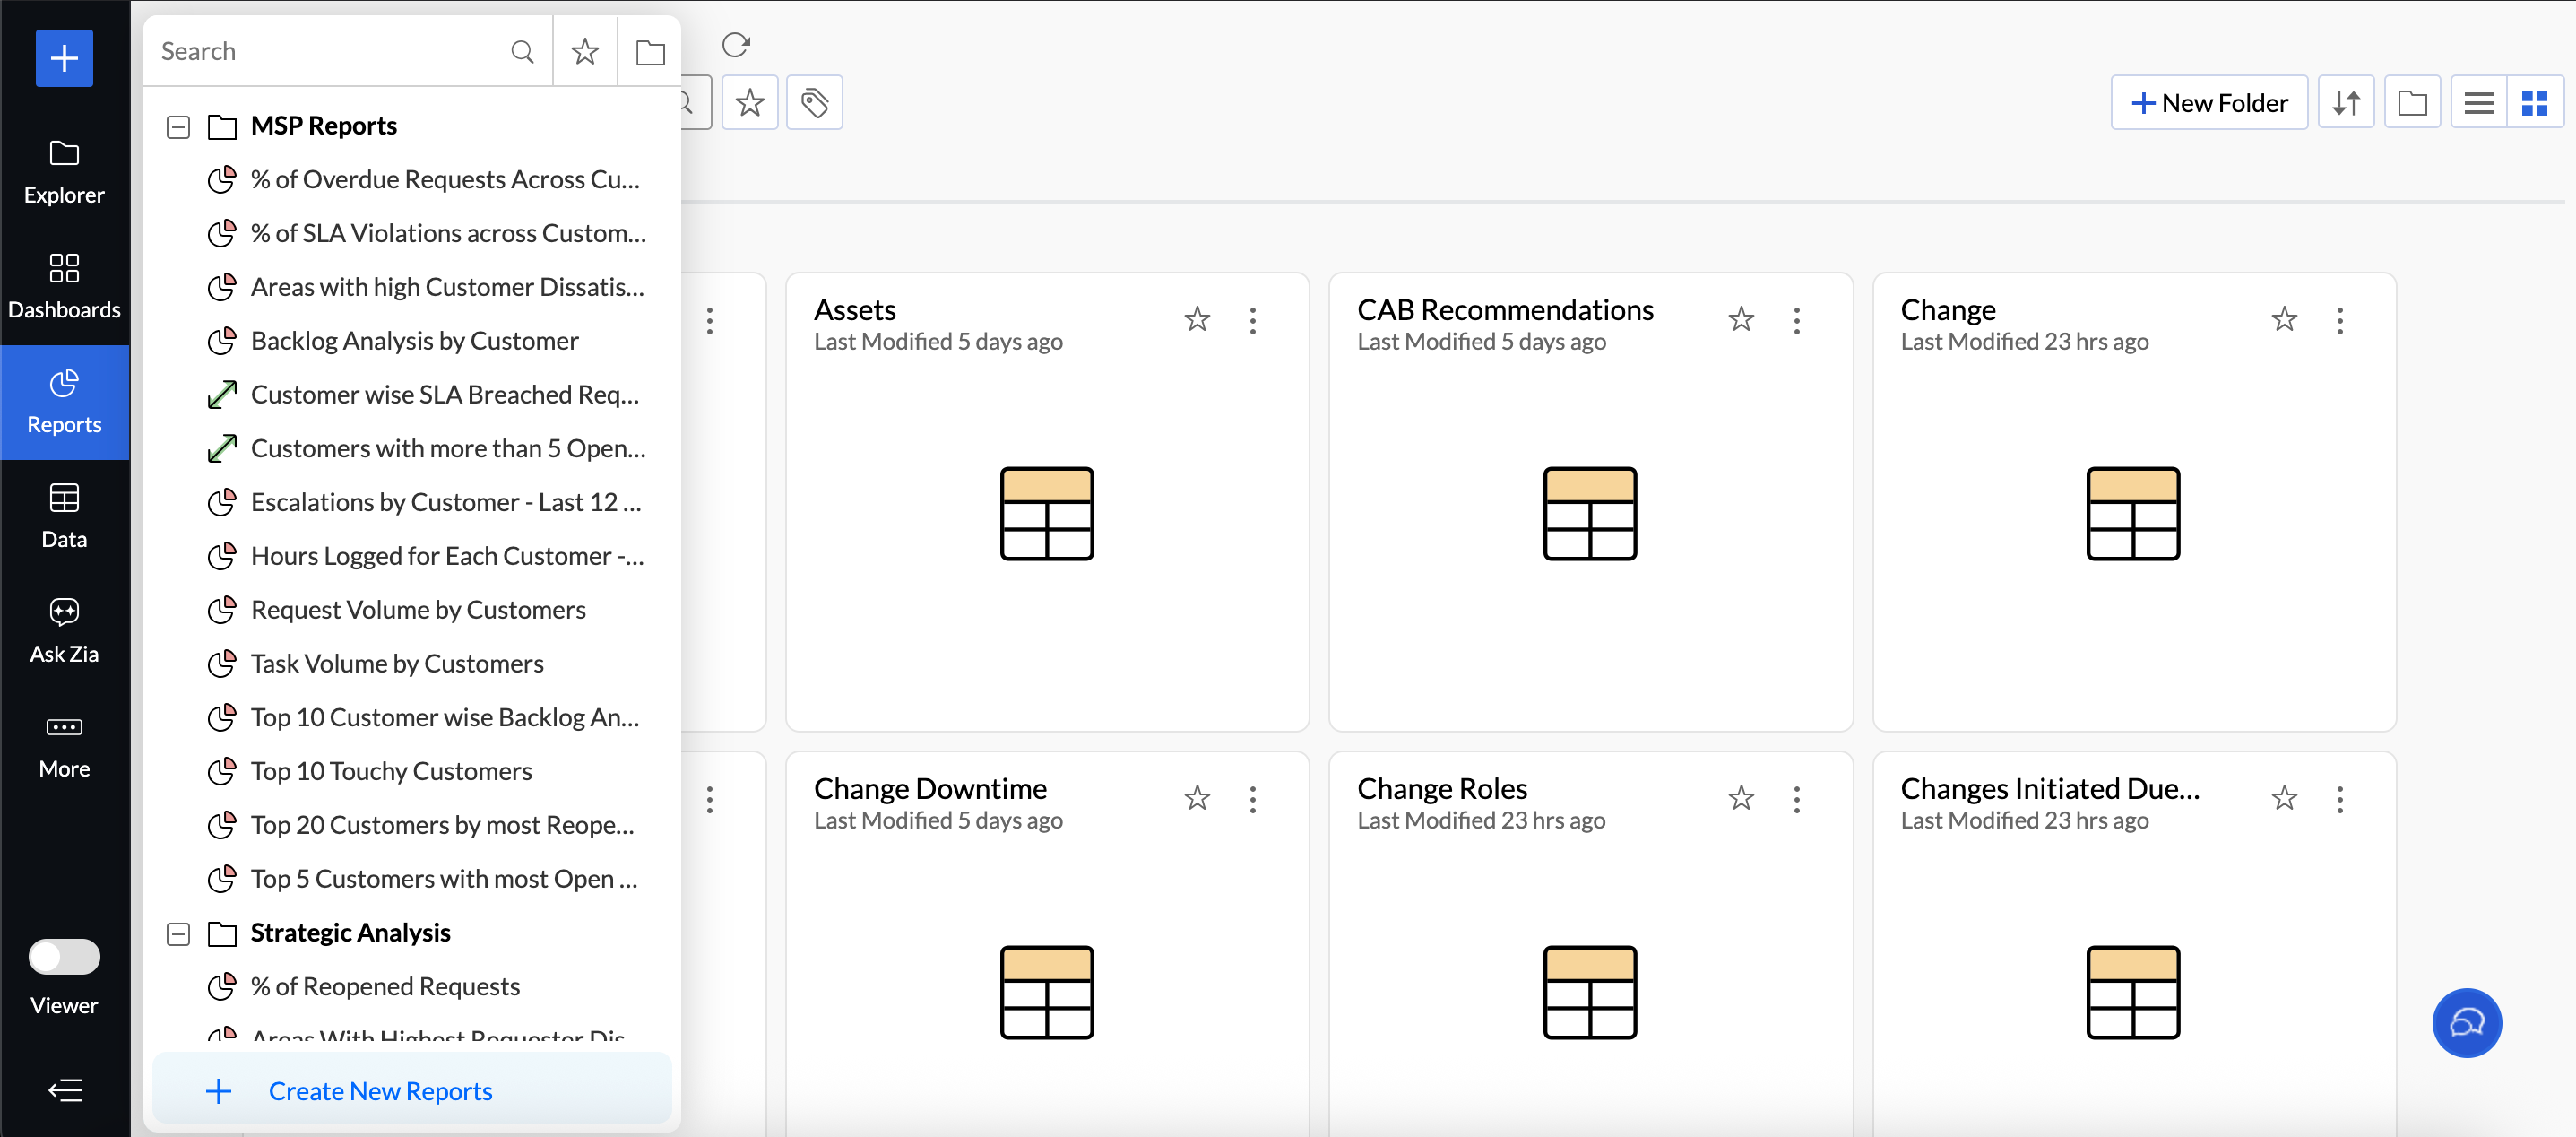Collapse the MSP Reports folder
This screenshot has height=1137, width=2576.
(x=178, y=127)
